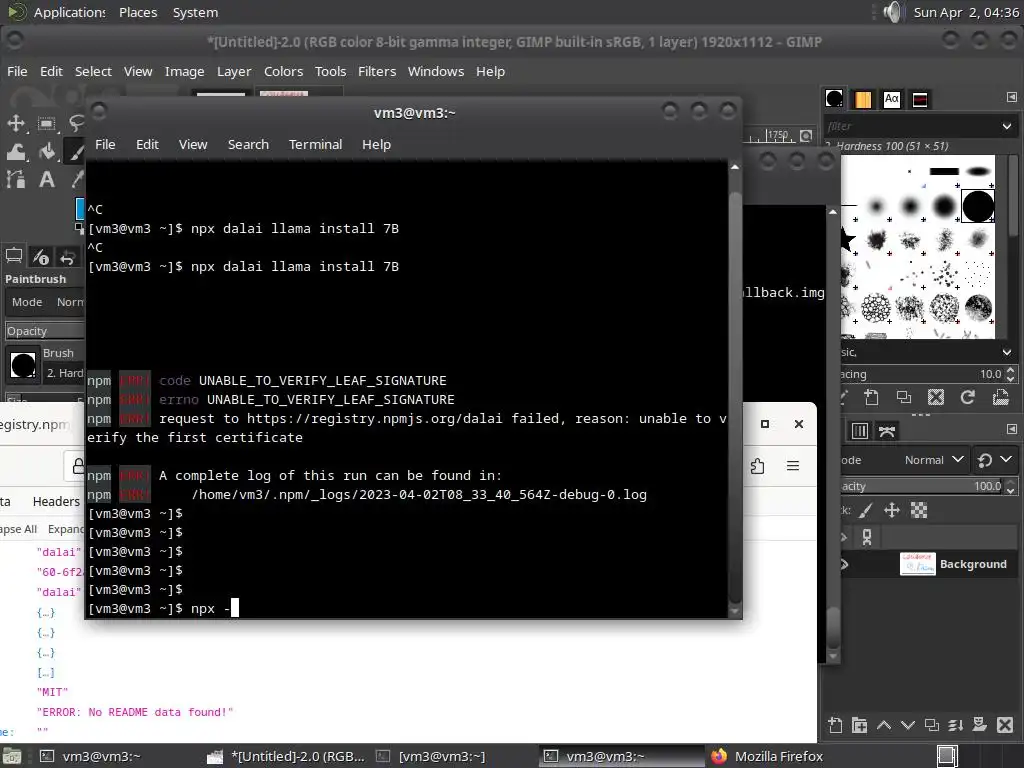Viewport: 1024px width, 768px height.
Task: Open the layer mode group switch dropdown
Action: pos(995,460)
